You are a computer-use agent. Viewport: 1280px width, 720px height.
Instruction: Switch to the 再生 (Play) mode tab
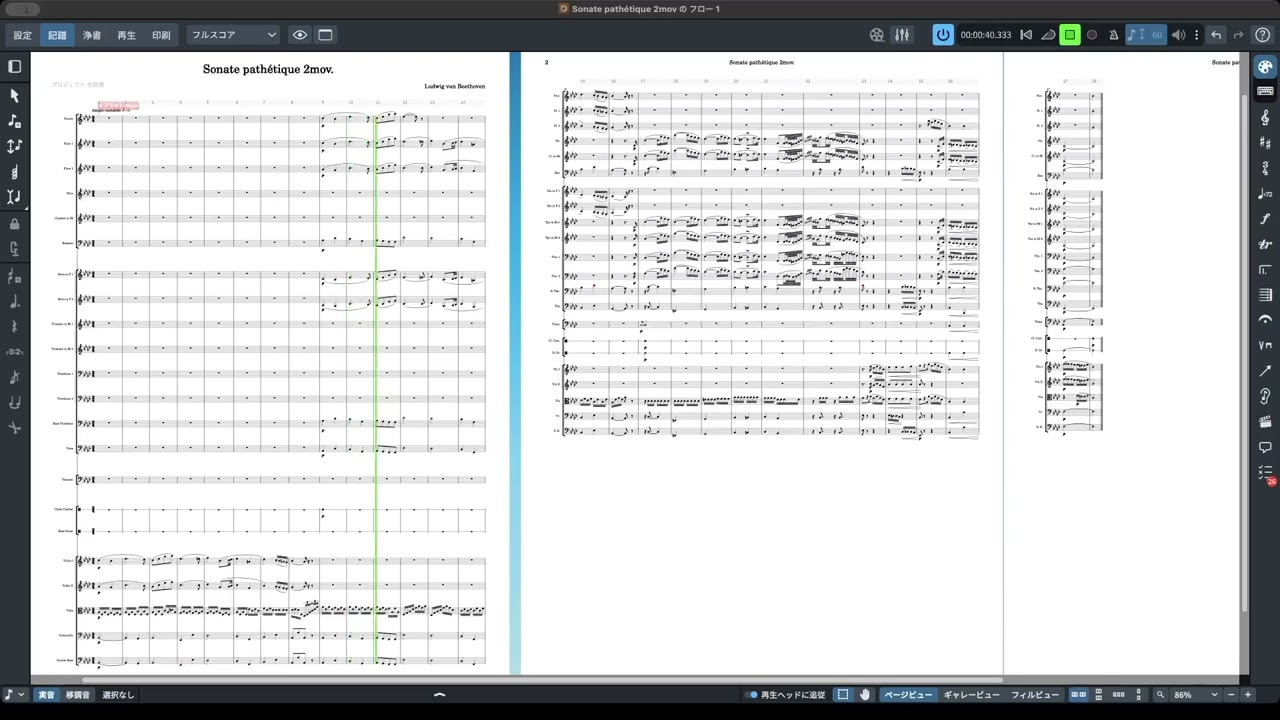(126, 35)
